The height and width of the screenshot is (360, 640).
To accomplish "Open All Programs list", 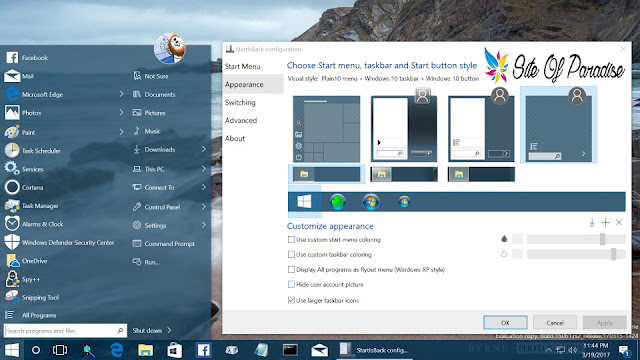I will (31, 315).
